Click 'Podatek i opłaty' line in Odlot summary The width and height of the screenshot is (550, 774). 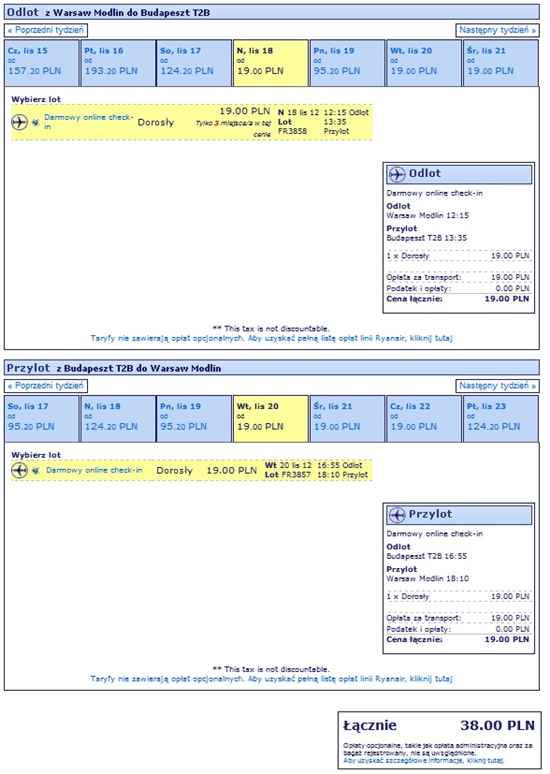pos(458,288)
